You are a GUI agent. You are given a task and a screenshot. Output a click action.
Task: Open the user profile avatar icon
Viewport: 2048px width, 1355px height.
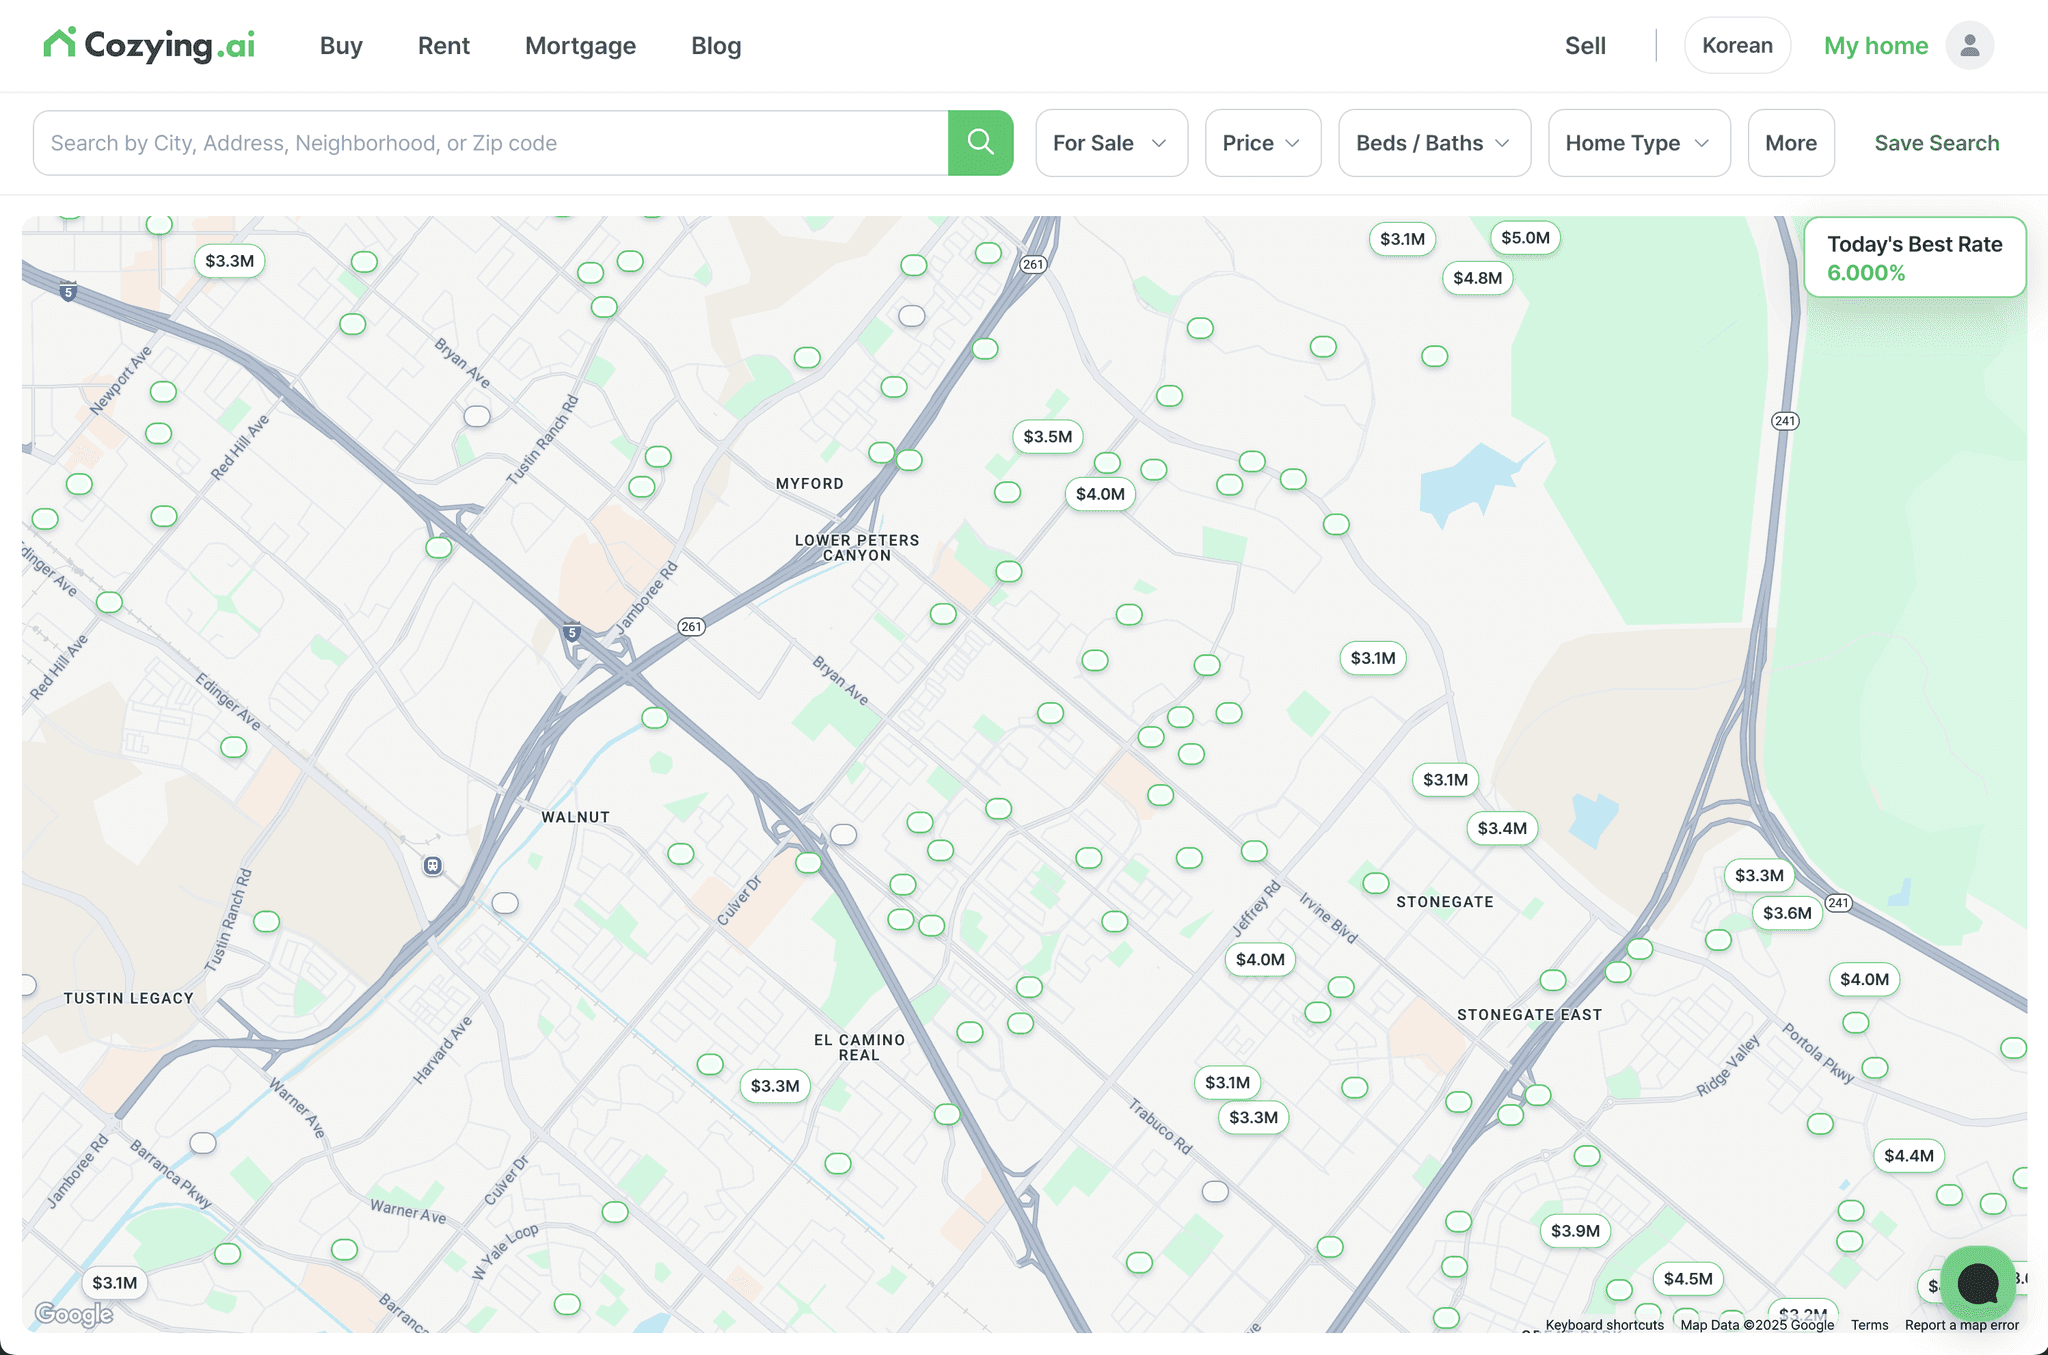pos(1969,46)
